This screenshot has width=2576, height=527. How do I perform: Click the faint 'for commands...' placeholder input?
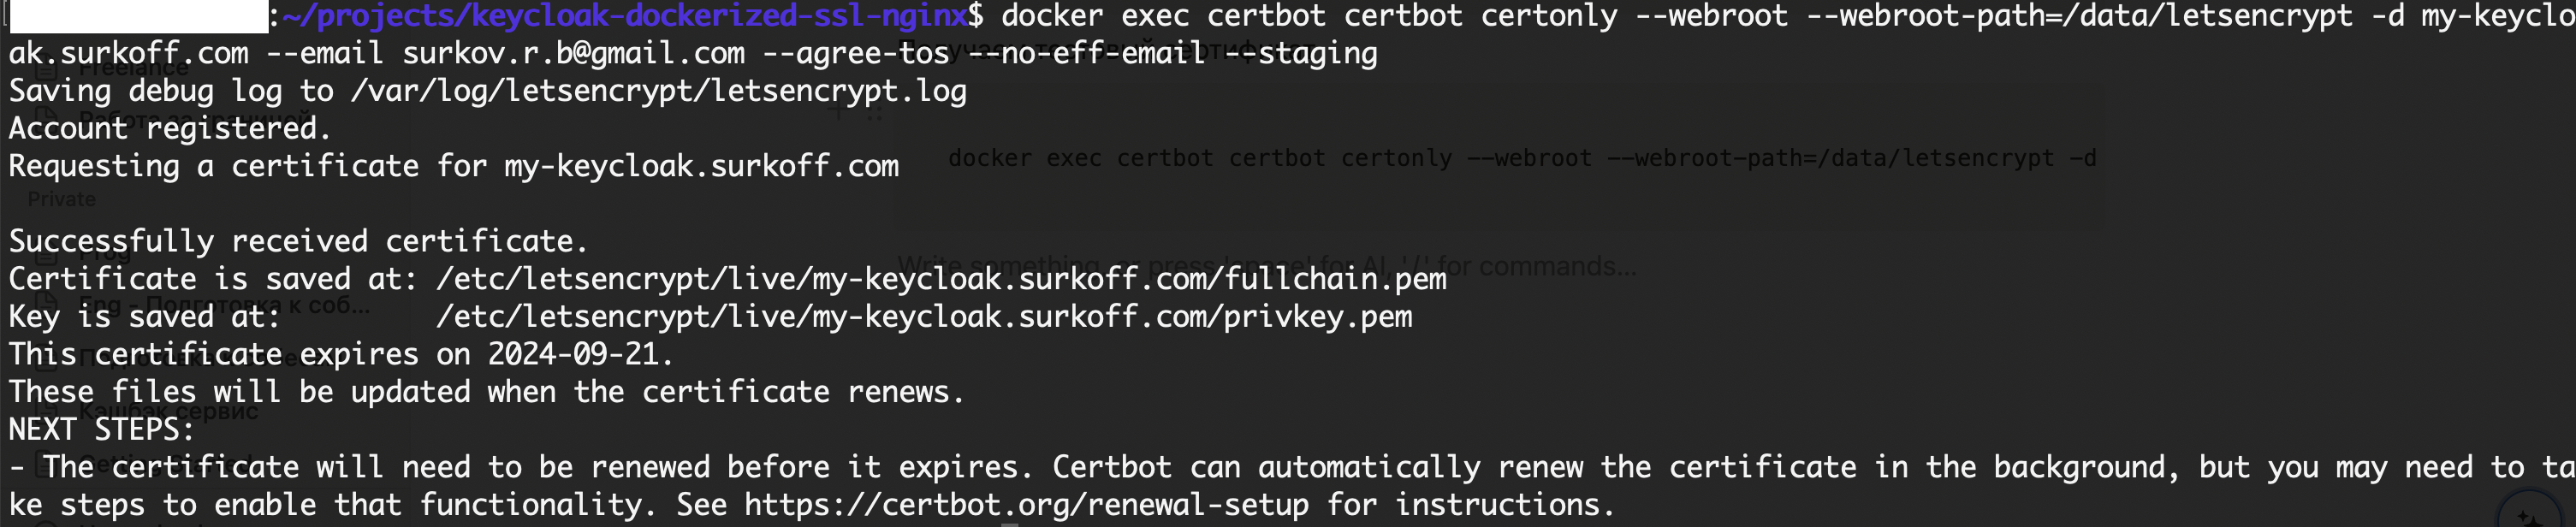(1266, 266)
